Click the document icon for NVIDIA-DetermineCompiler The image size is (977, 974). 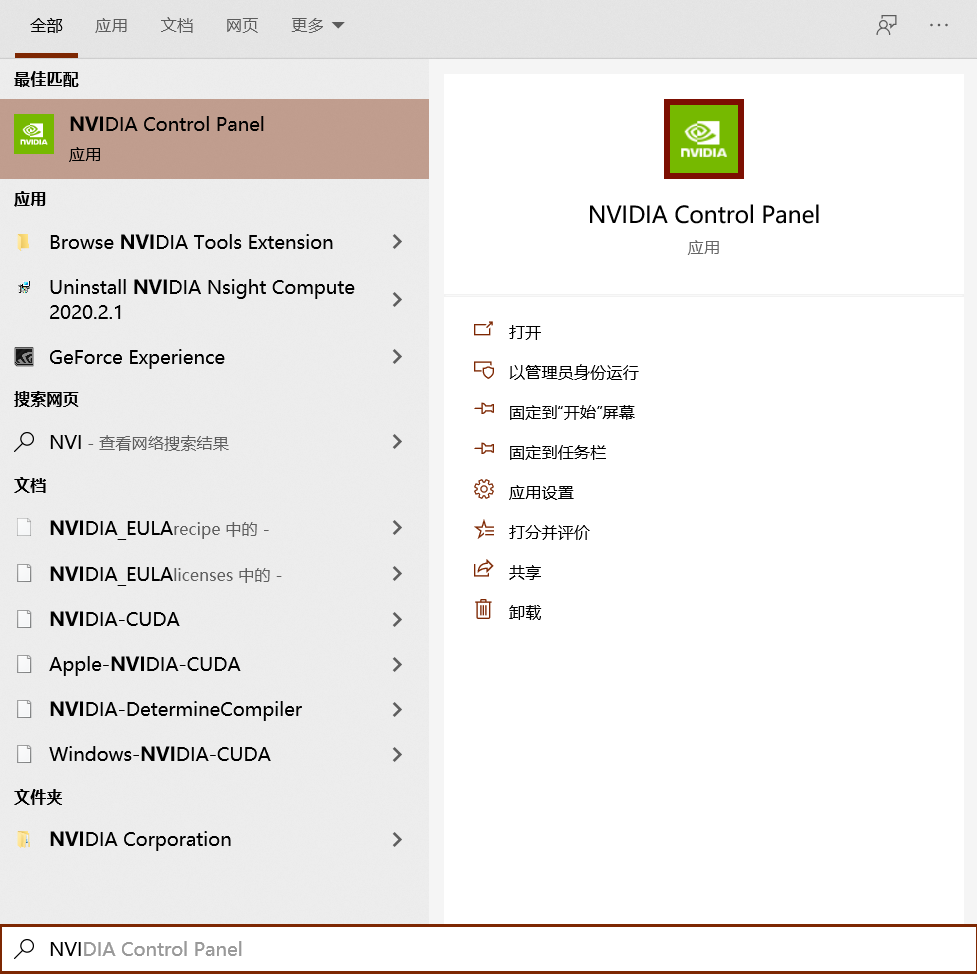(x=24, y=709)
